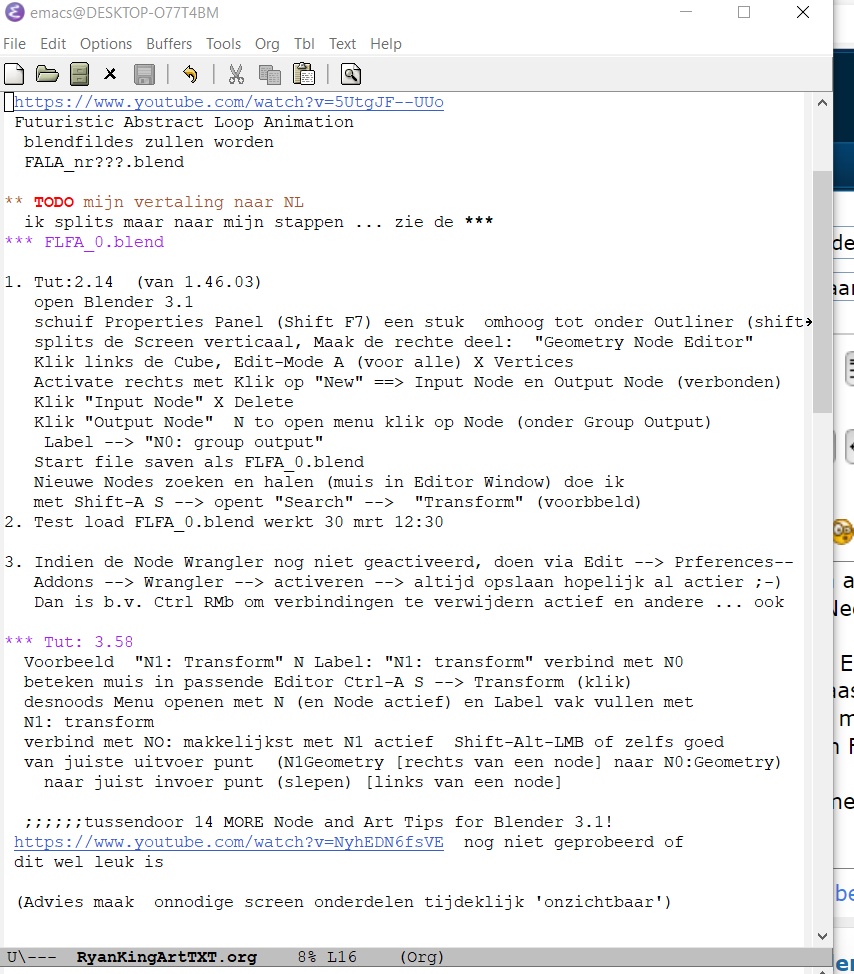Click 'dit wel leuk is' line

coord(89,862)
